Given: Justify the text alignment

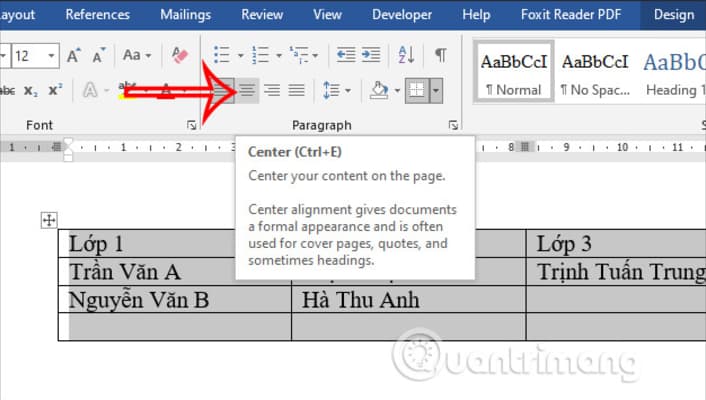Looking at the screenshot, I should click(x=296, y=91).
